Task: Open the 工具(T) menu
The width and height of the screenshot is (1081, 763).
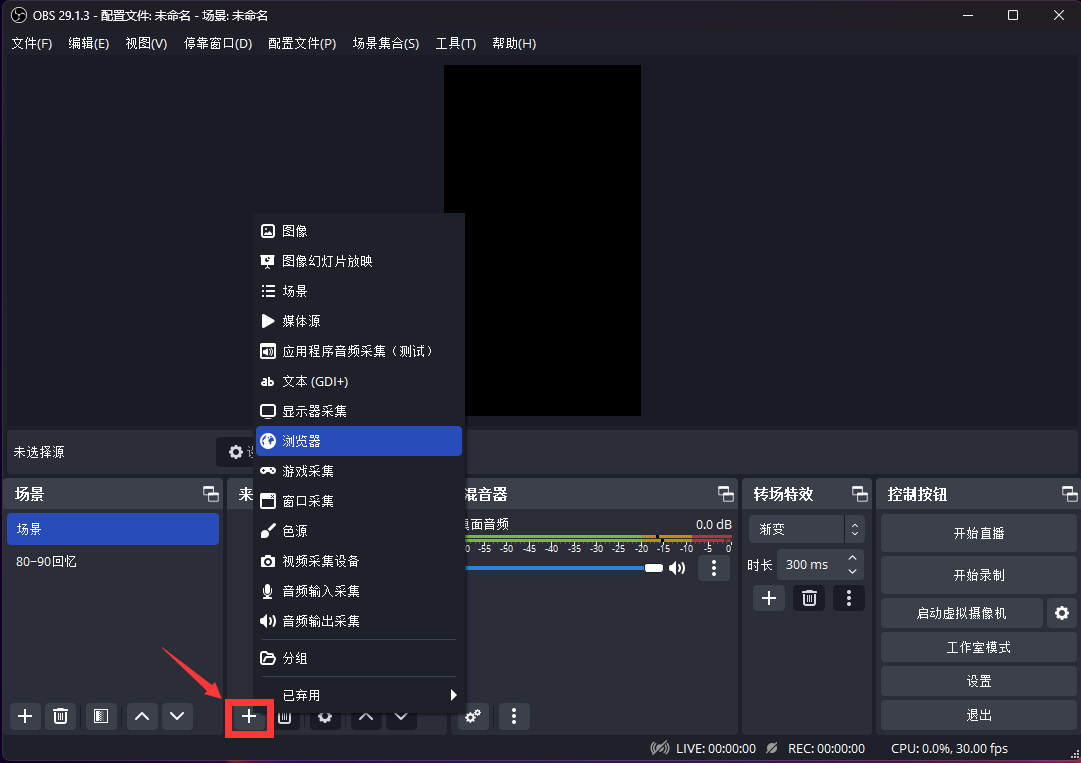Action: pyautogui.click(x=456, y=43)
